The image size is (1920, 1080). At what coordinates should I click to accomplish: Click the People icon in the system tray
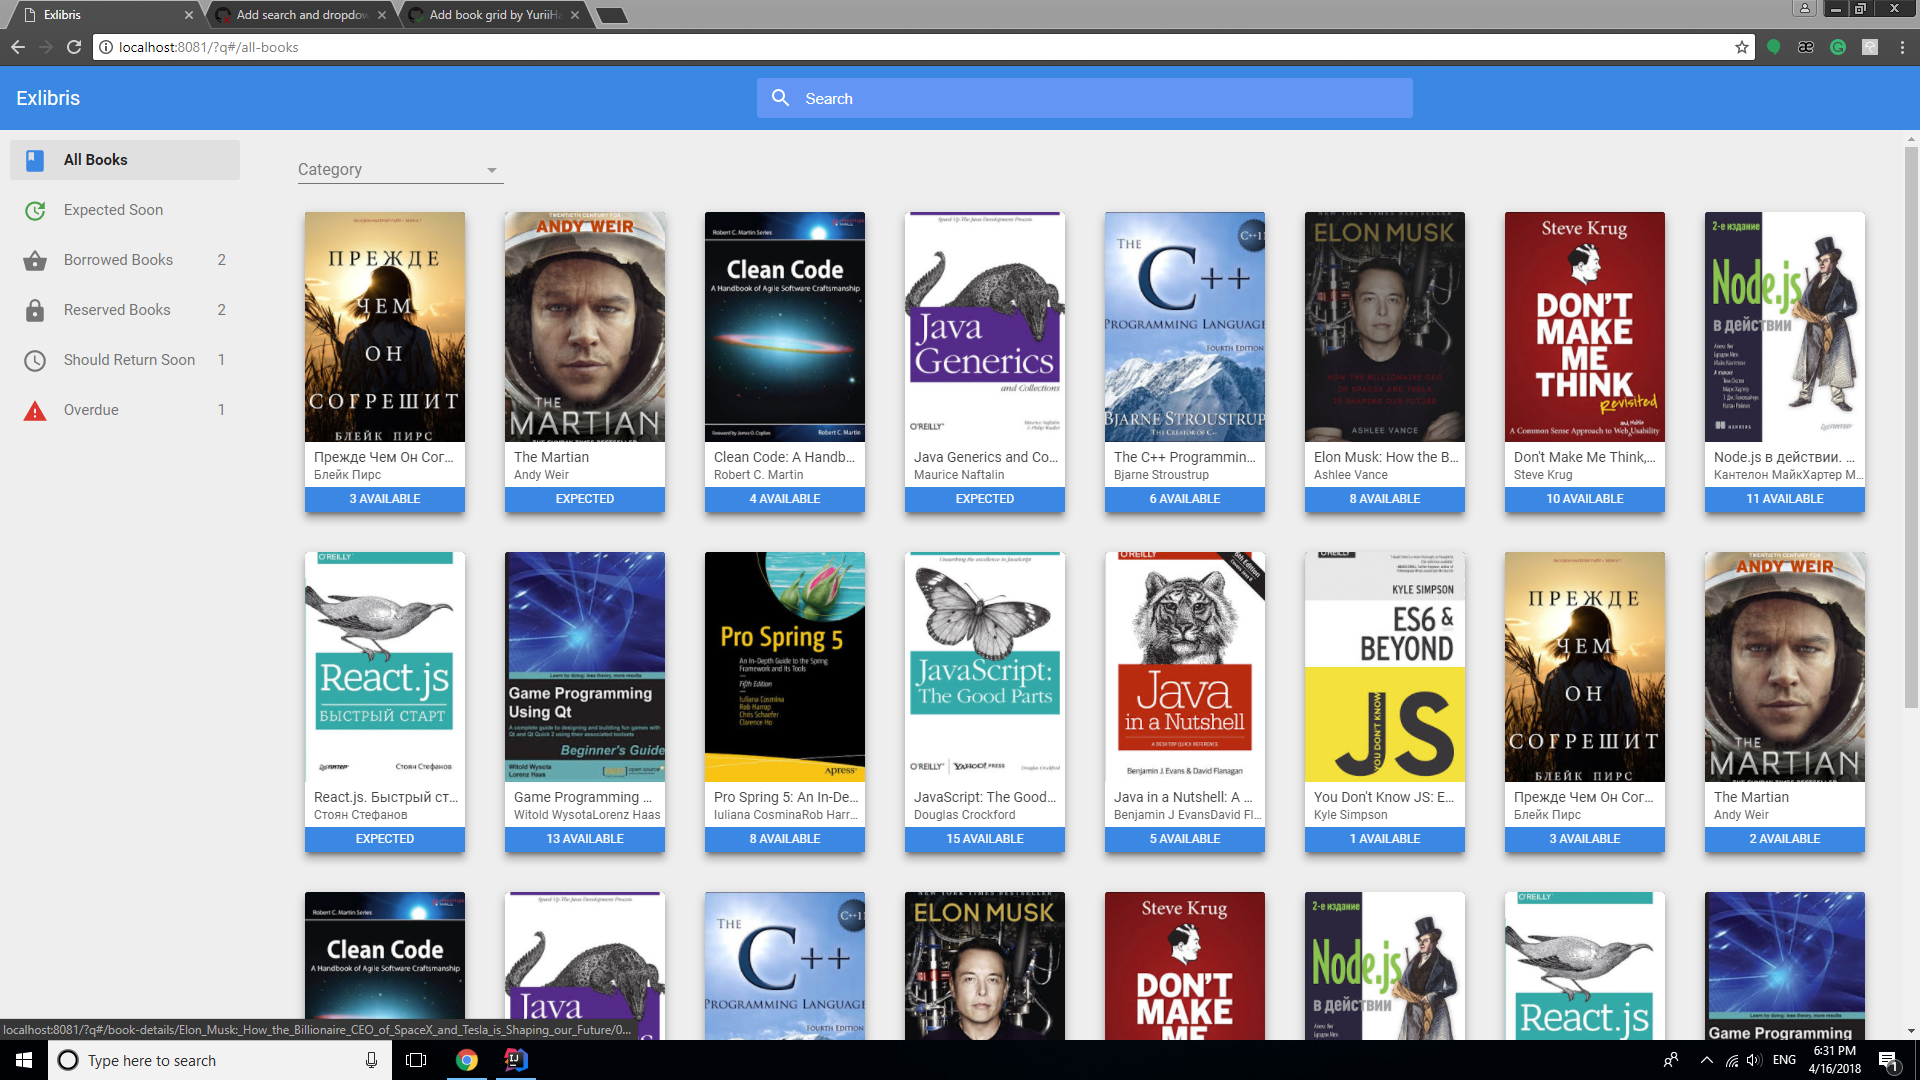click(x=1671, y=1060)
